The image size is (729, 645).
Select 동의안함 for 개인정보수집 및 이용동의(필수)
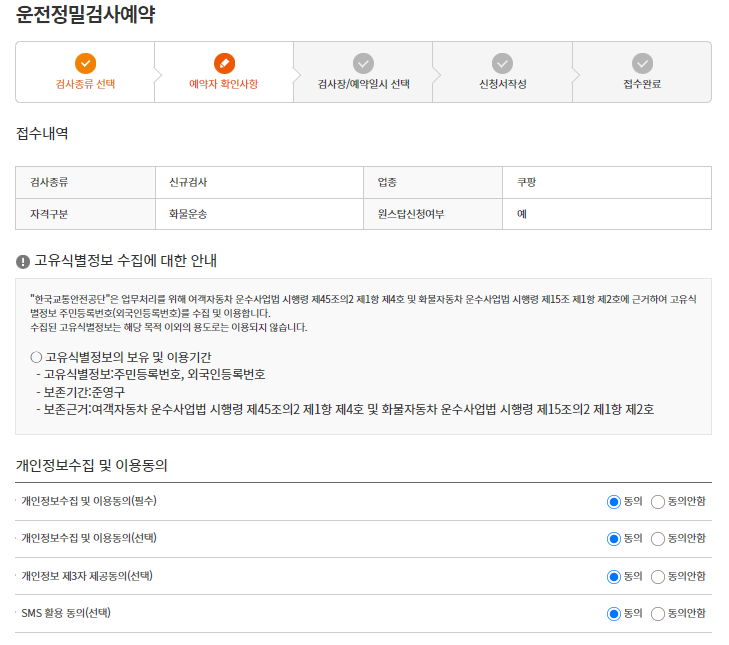(657, 502)
